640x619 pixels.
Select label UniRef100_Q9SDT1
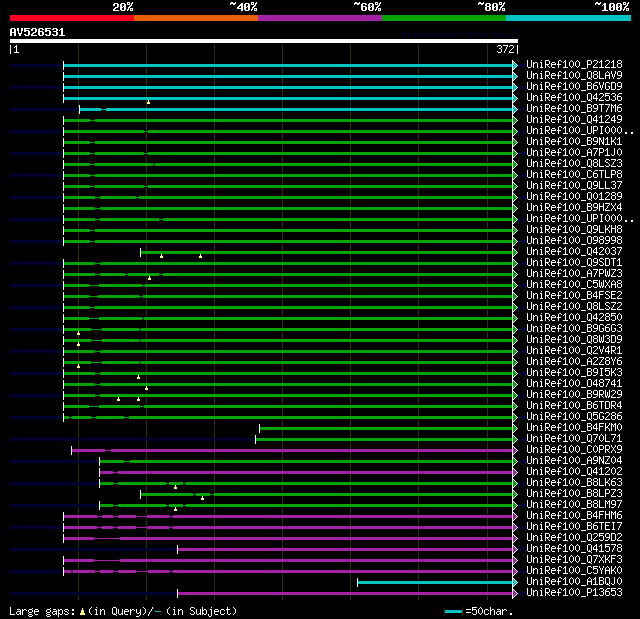coord(574,263)
